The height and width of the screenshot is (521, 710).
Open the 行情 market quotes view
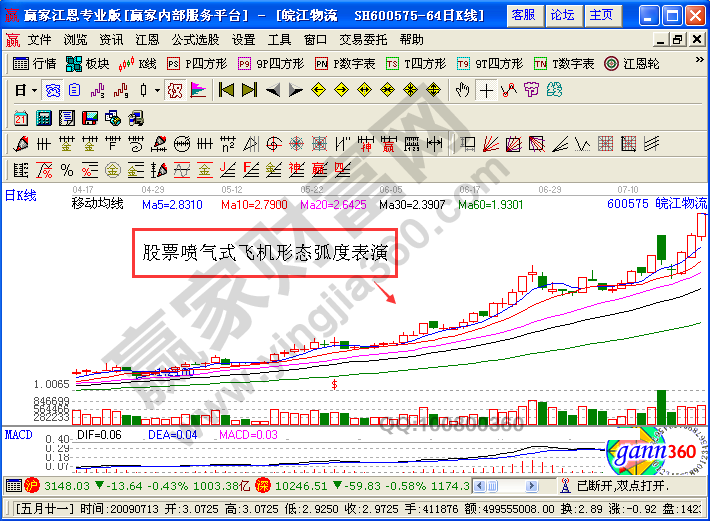coord(35,64)
